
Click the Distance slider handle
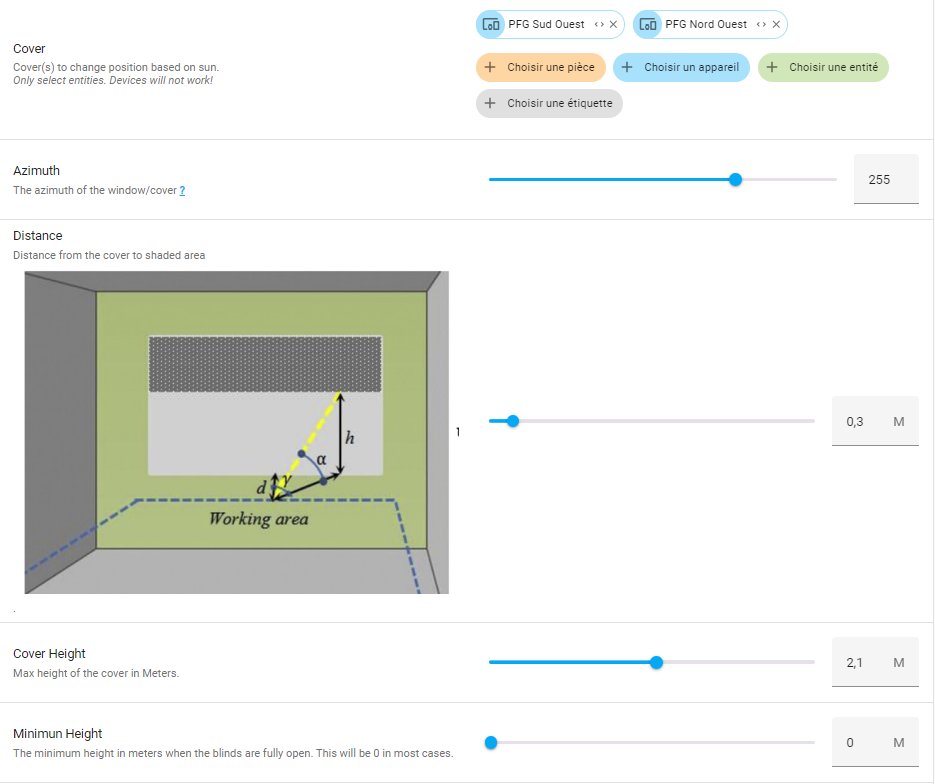(x=513, y=421)
